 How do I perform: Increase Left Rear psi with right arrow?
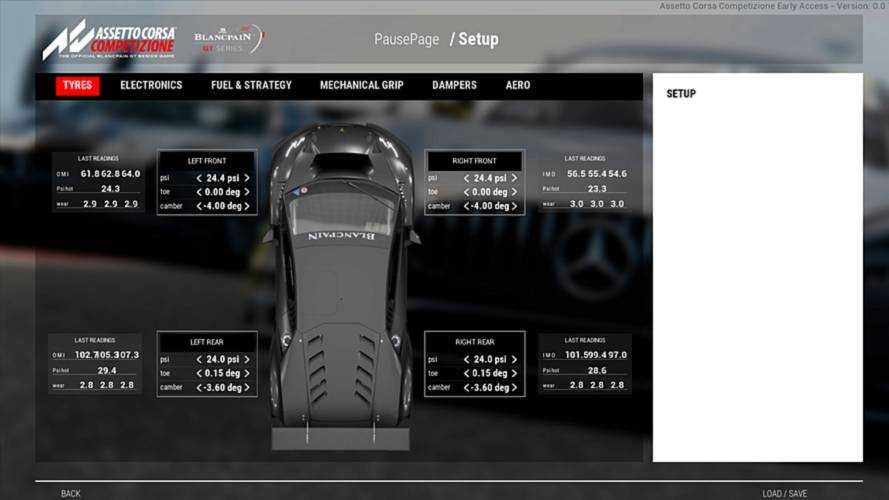[247, 359]
